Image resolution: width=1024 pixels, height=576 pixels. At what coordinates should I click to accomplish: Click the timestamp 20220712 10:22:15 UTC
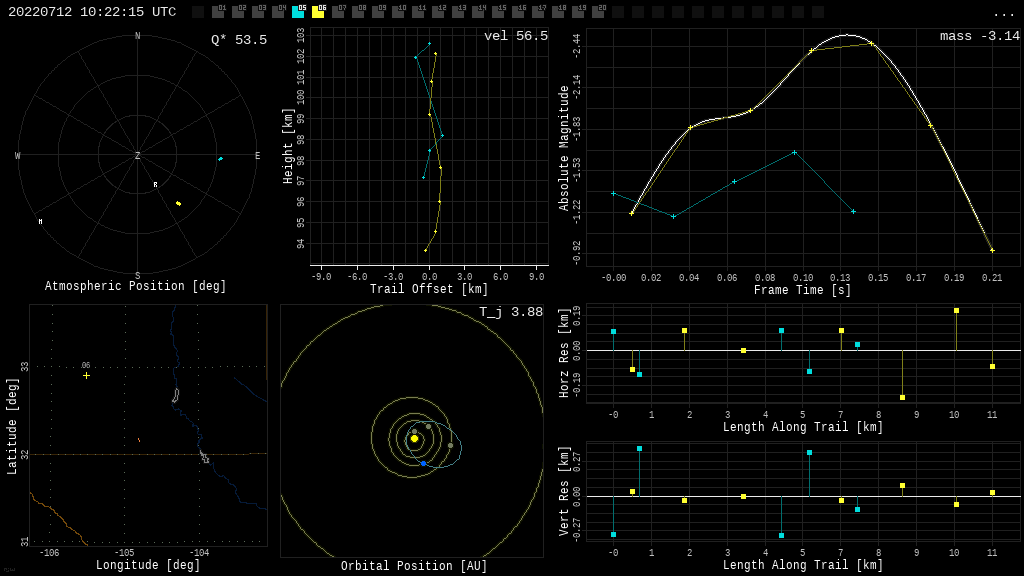tap(92, 12)
